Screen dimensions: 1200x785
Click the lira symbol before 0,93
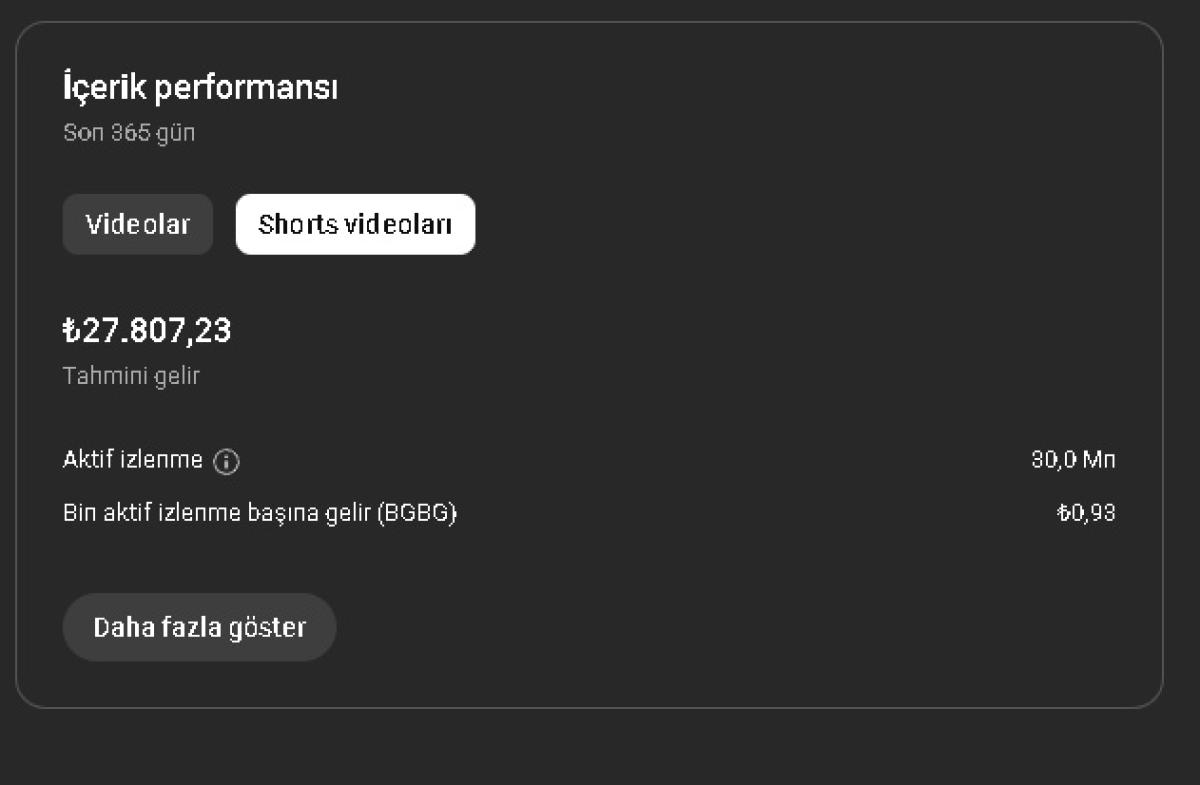(x=1064, y=514)
